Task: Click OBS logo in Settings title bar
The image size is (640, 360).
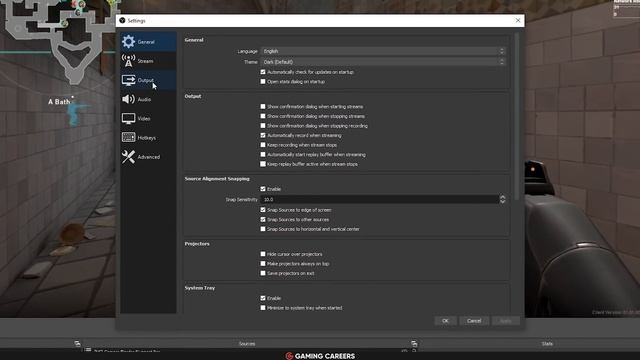Action: coord(122,20)
